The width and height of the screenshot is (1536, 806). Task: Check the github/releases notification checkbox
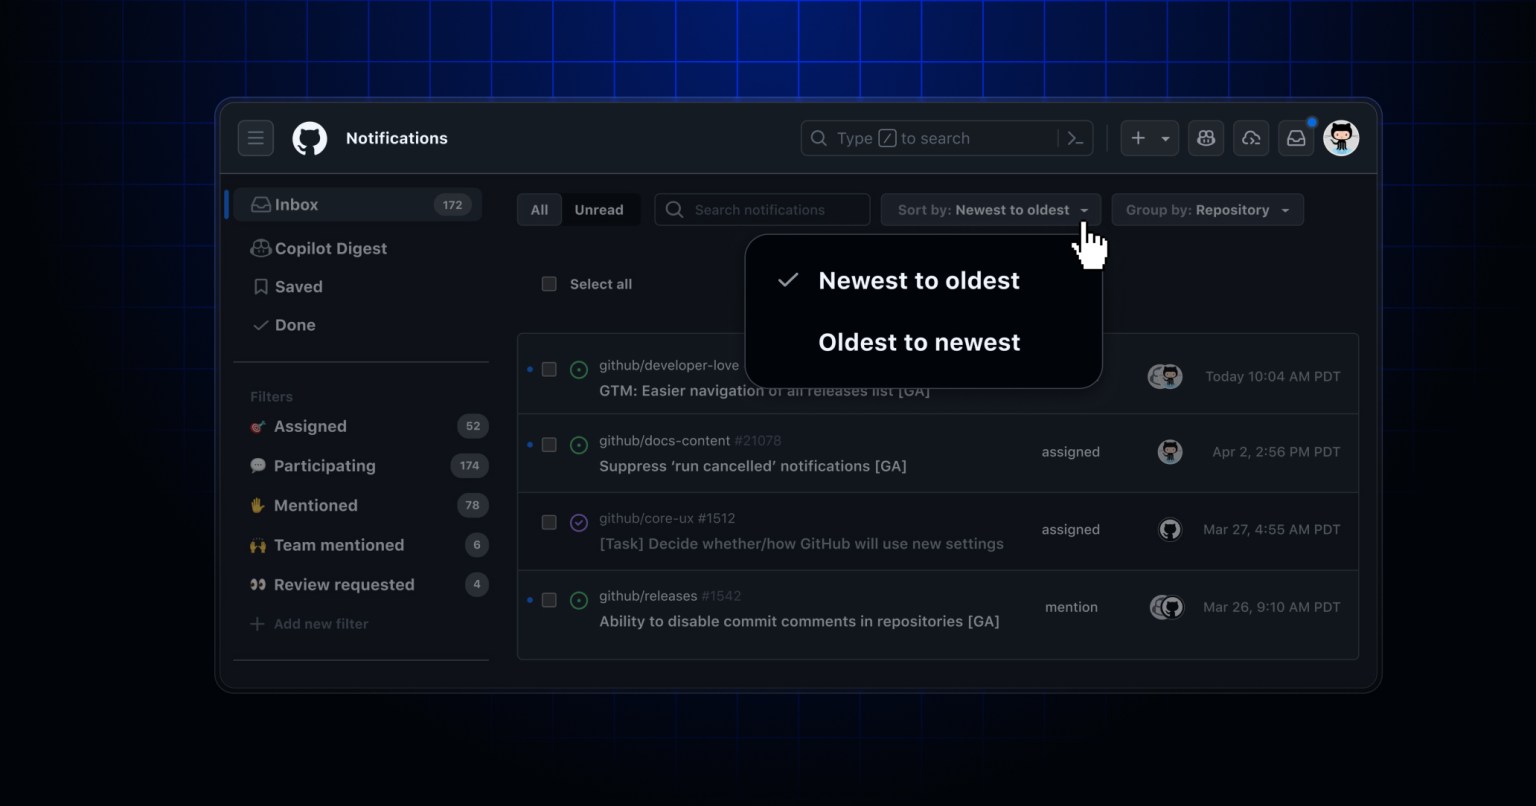click(549, 600)
